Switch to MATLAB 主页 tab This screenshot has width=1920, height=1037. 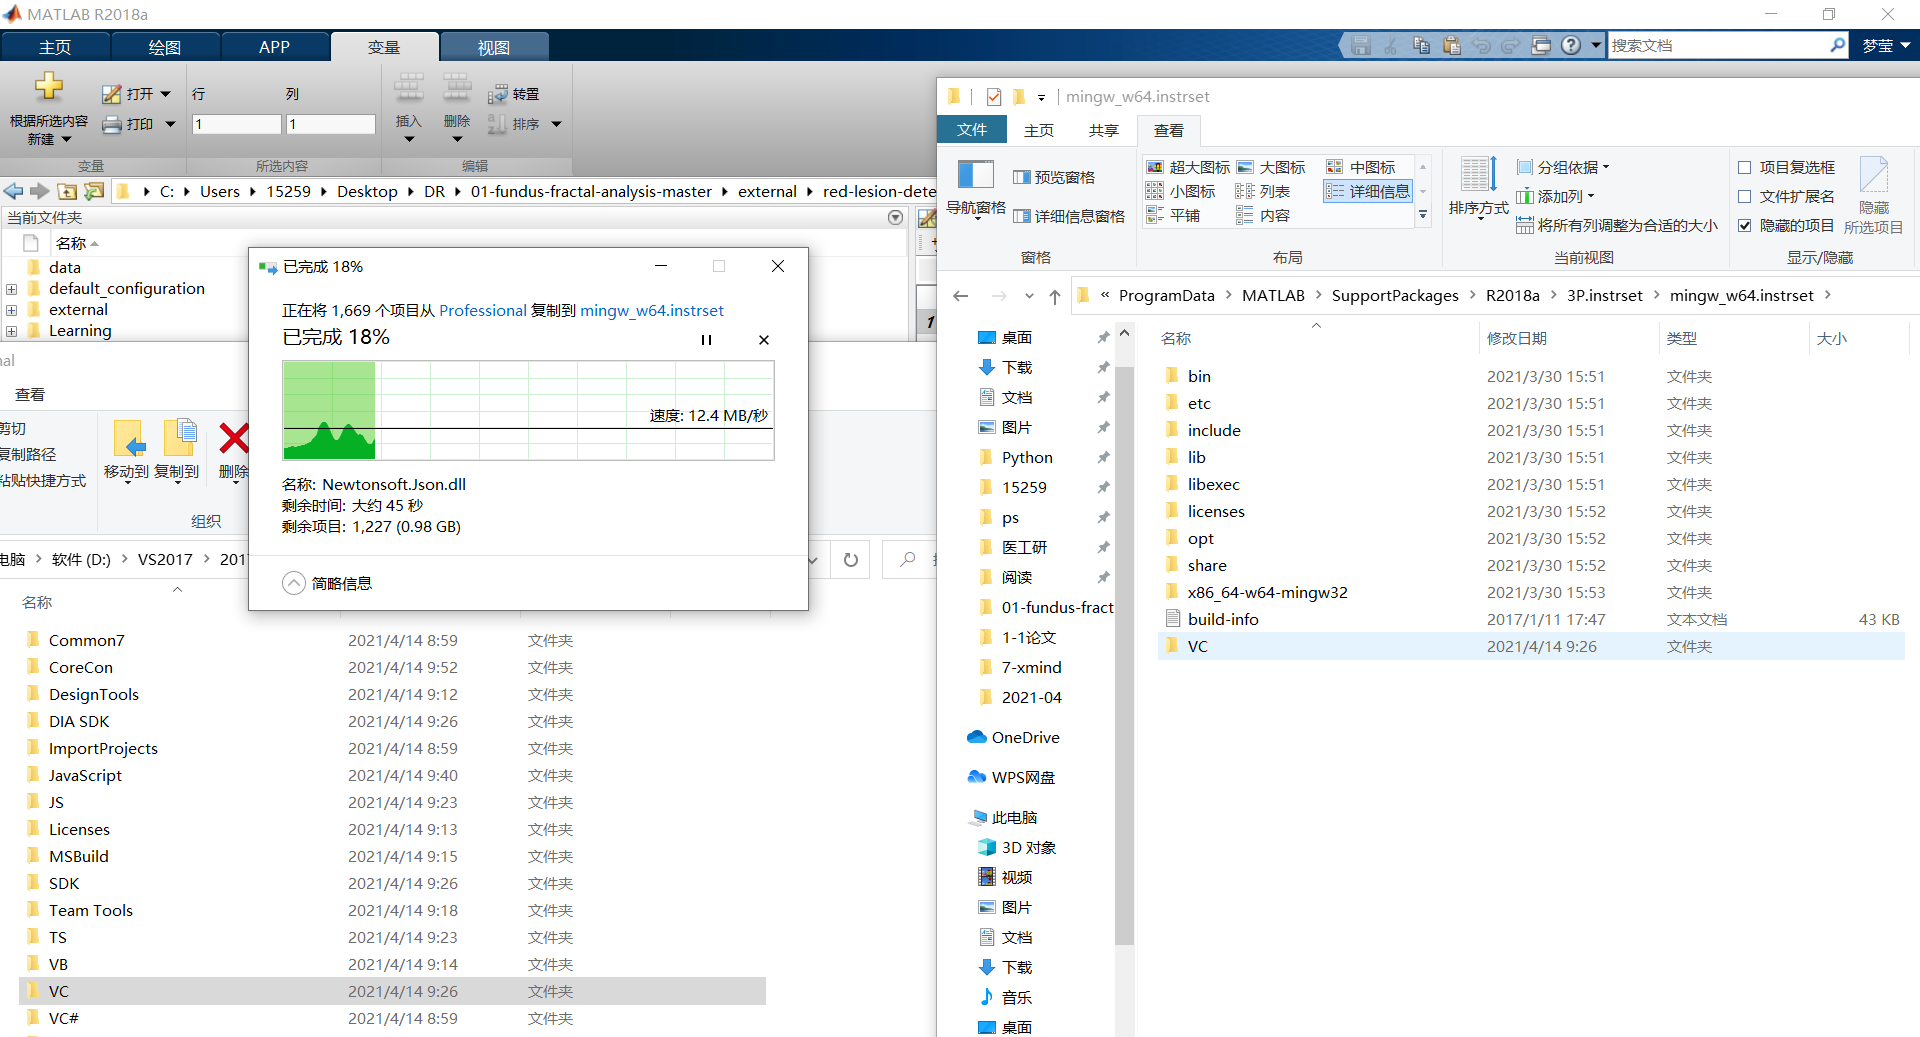pyautogui.click(x=55, y=47)
